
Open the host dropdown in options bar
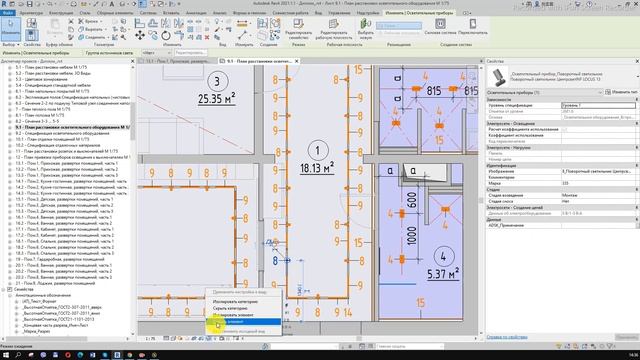click(157, 53)
